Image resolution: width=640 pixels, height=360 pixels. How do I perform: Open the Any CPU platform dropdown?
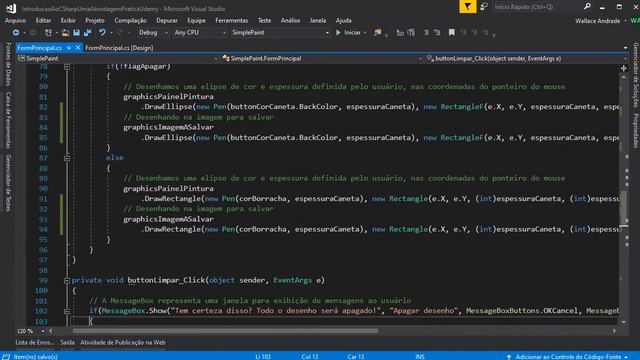pos(200,33)
